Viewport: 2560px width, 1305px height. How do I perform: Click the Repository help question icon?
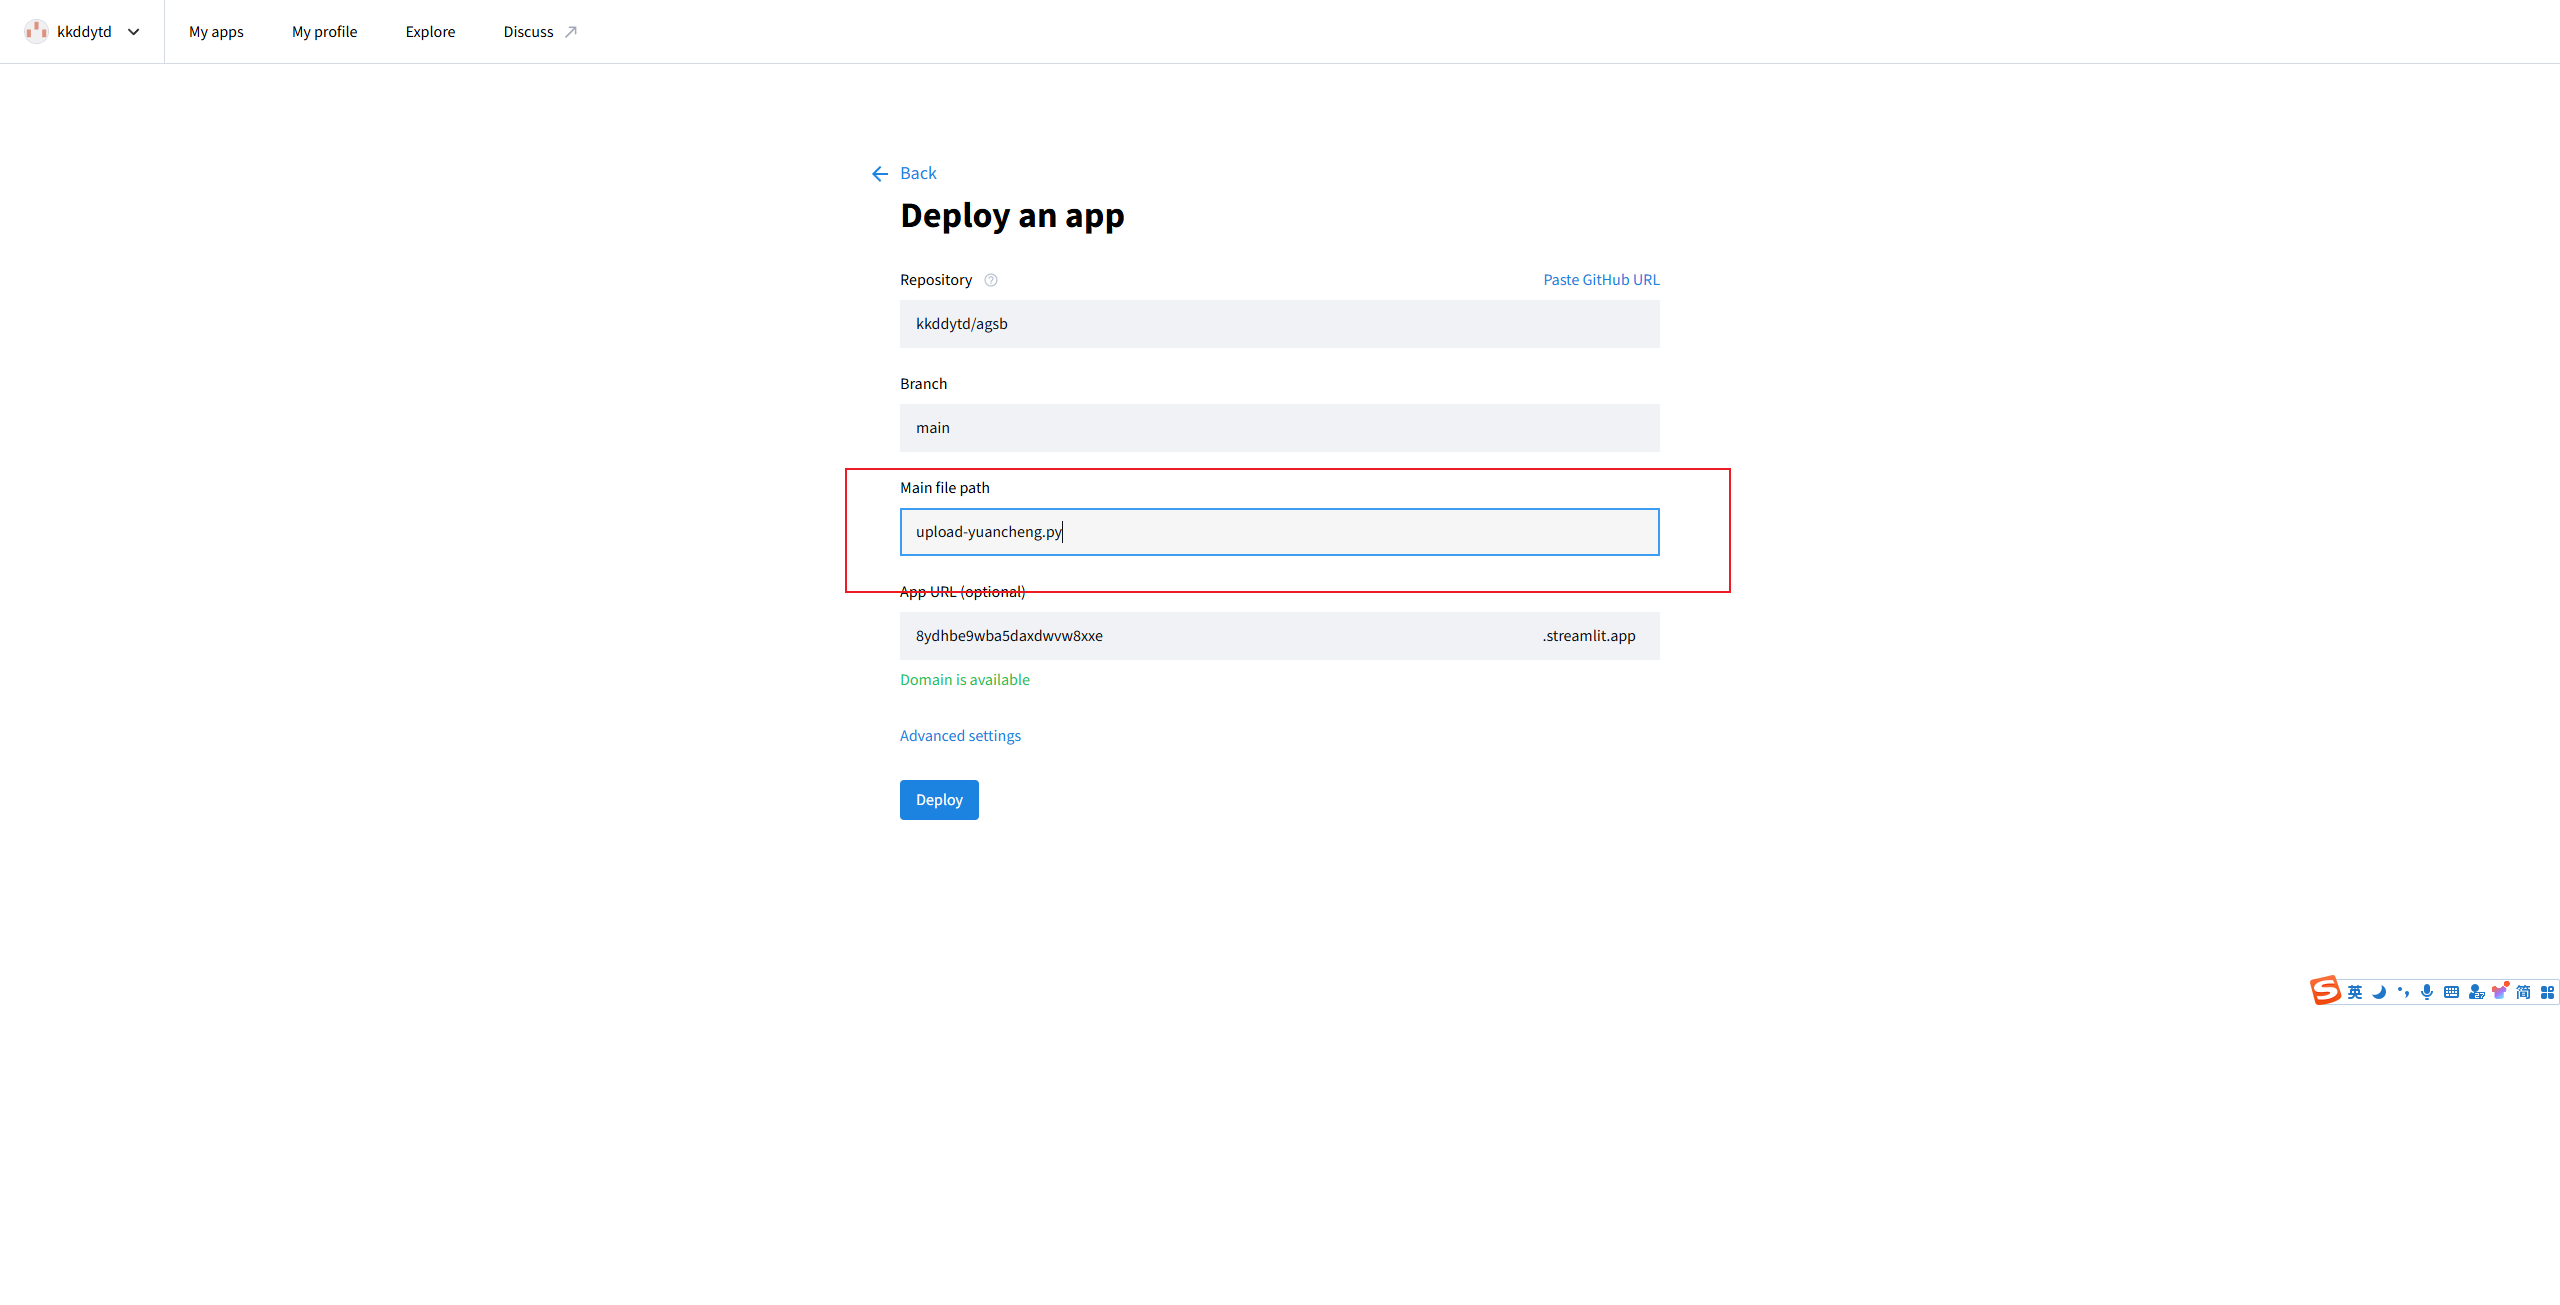tap(991, 280)
